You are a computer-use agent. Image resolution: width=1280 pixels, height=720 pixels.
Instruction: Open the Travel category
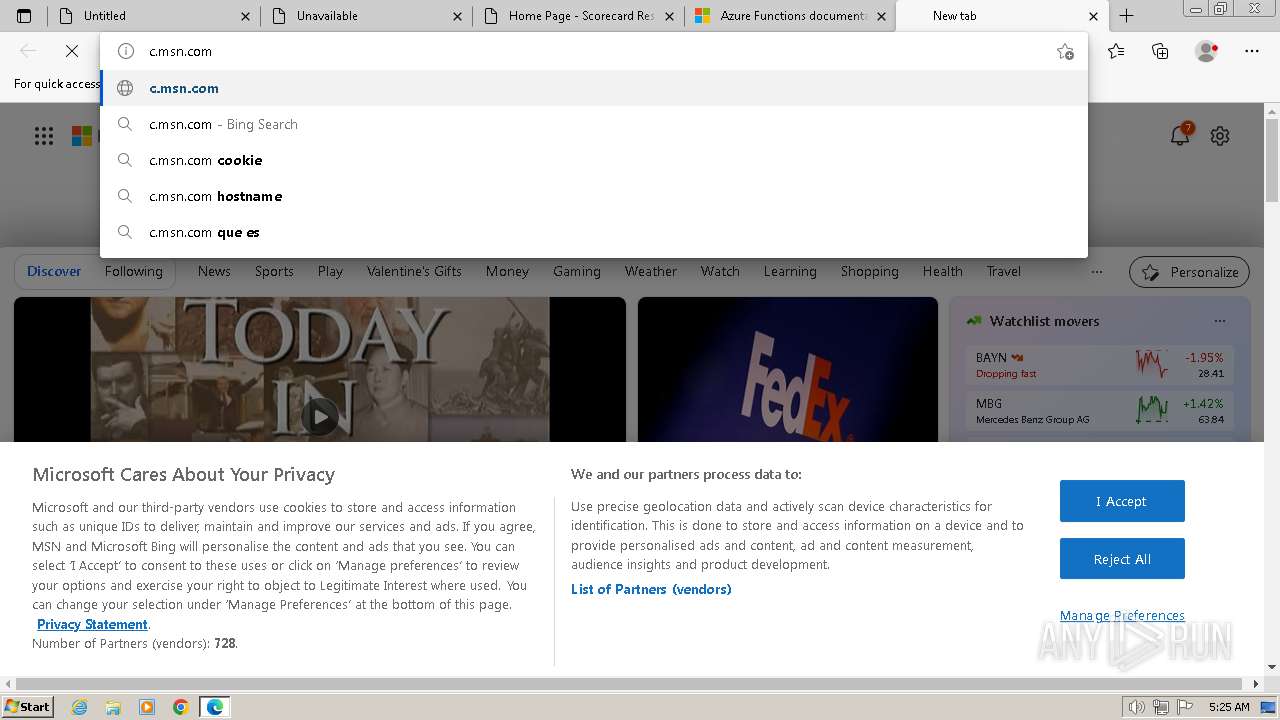click(1004, 271)
